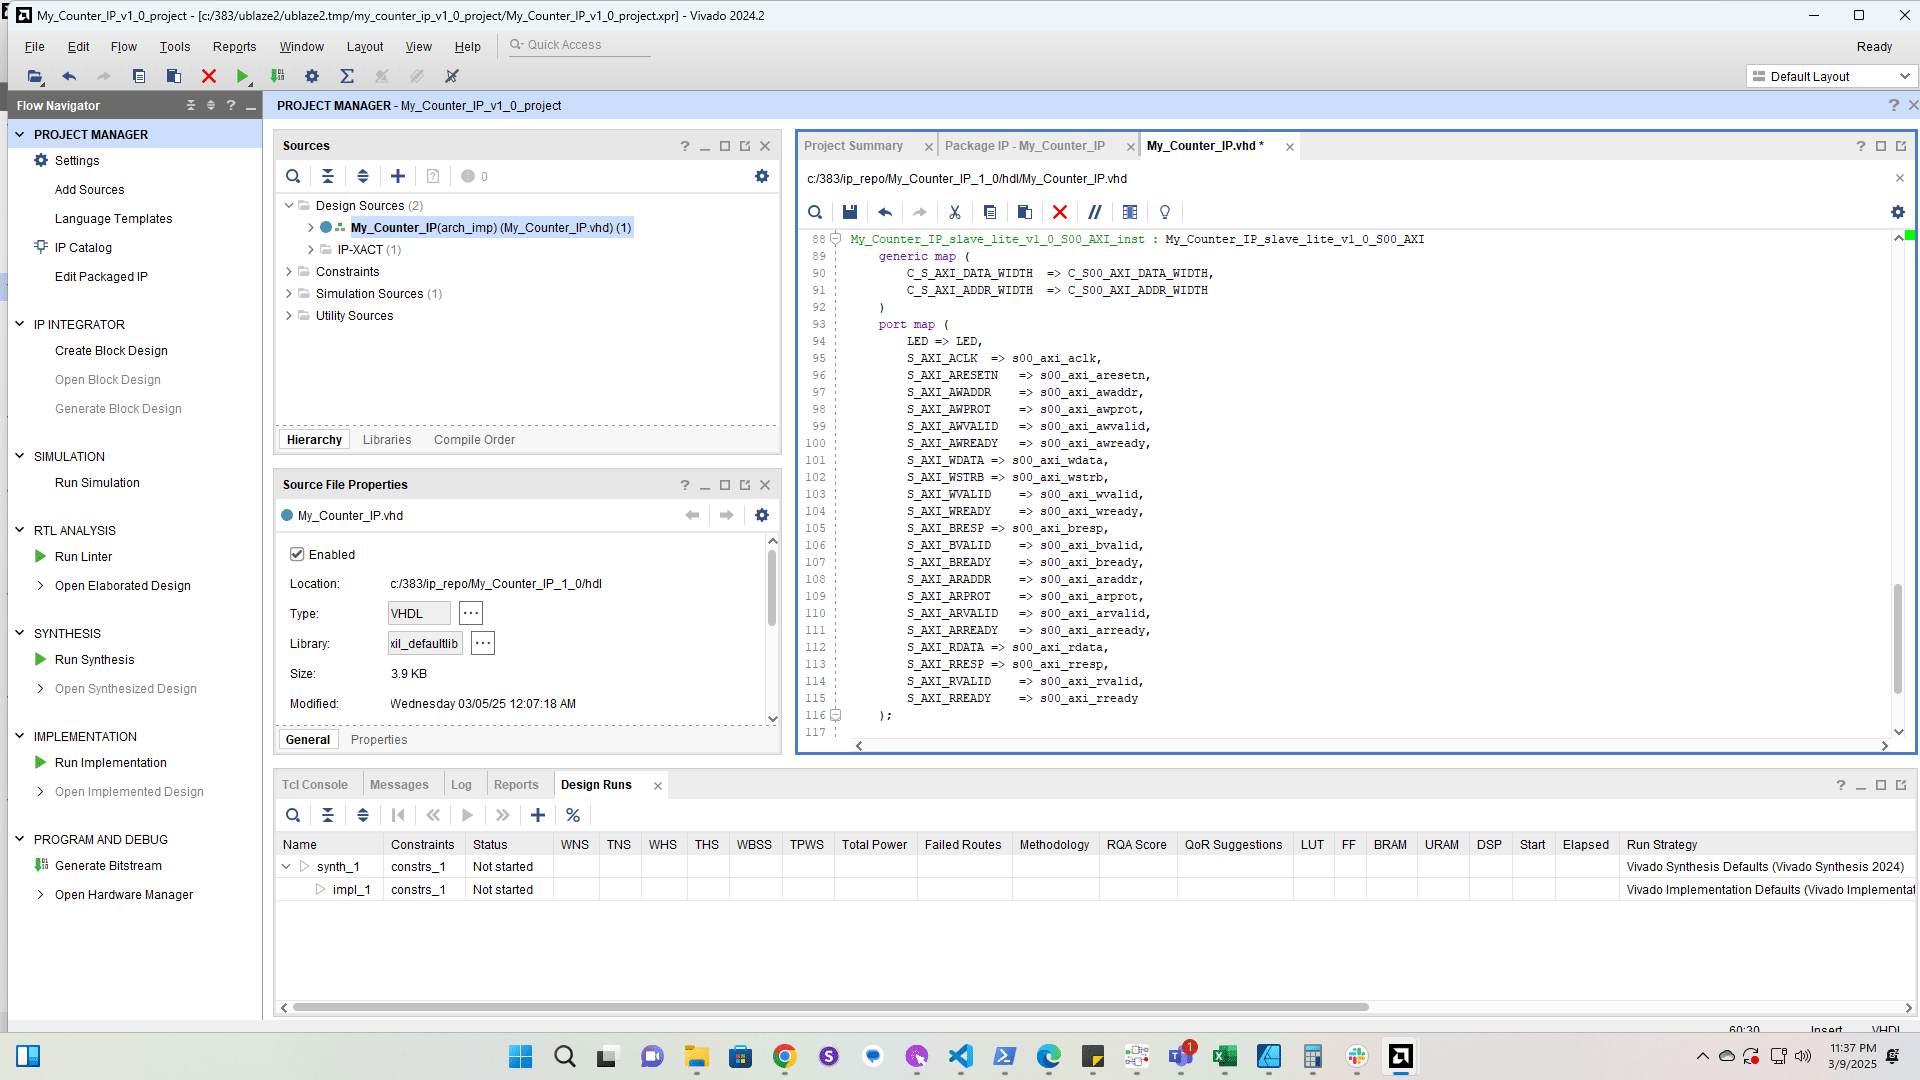Switch to the Package IP - My_Counter_IP tab
This screenshot has width=1920, height=1080.
[1025, 145]
